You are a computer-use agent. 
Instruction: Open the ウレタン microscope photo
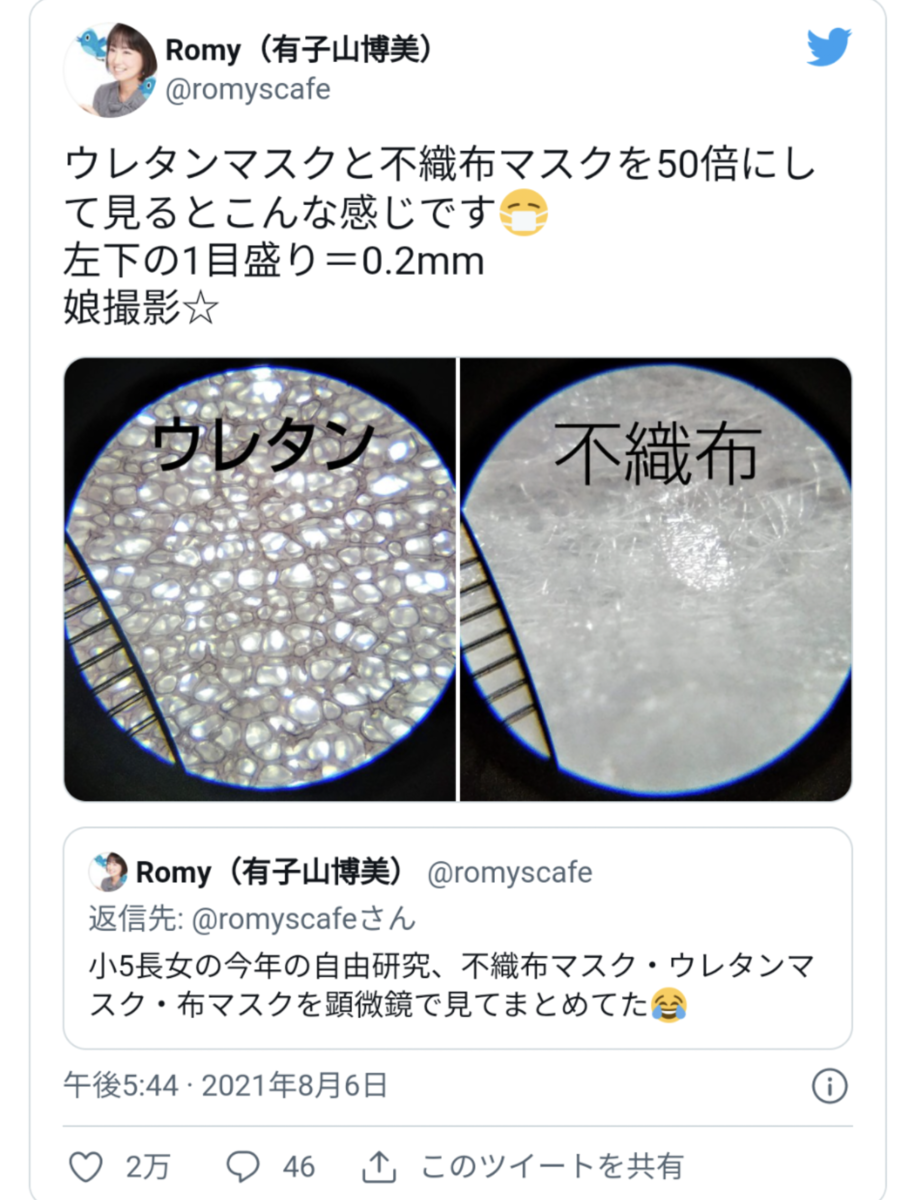click(260, 579)
